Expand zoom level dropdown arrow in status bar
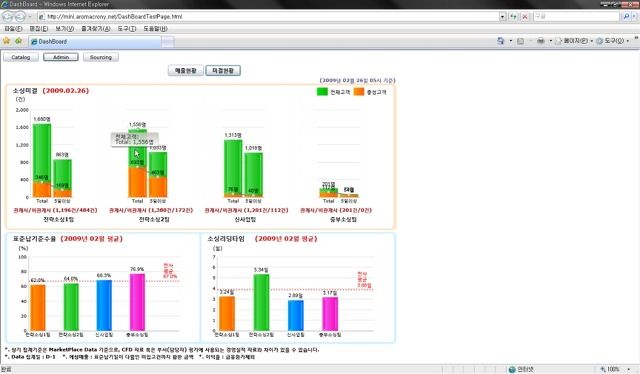The height and width of the screenshot is (374, 640). coord(629,370)
